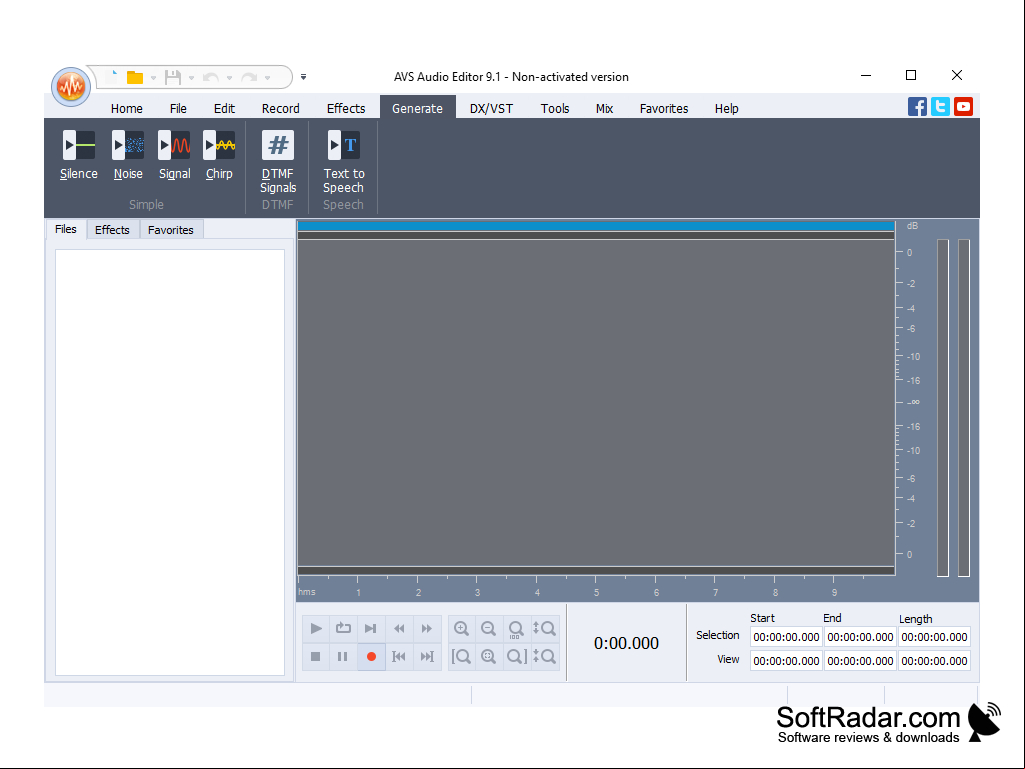Start playback with the Play button
1025x769 pixels.
tap(316, 628)
